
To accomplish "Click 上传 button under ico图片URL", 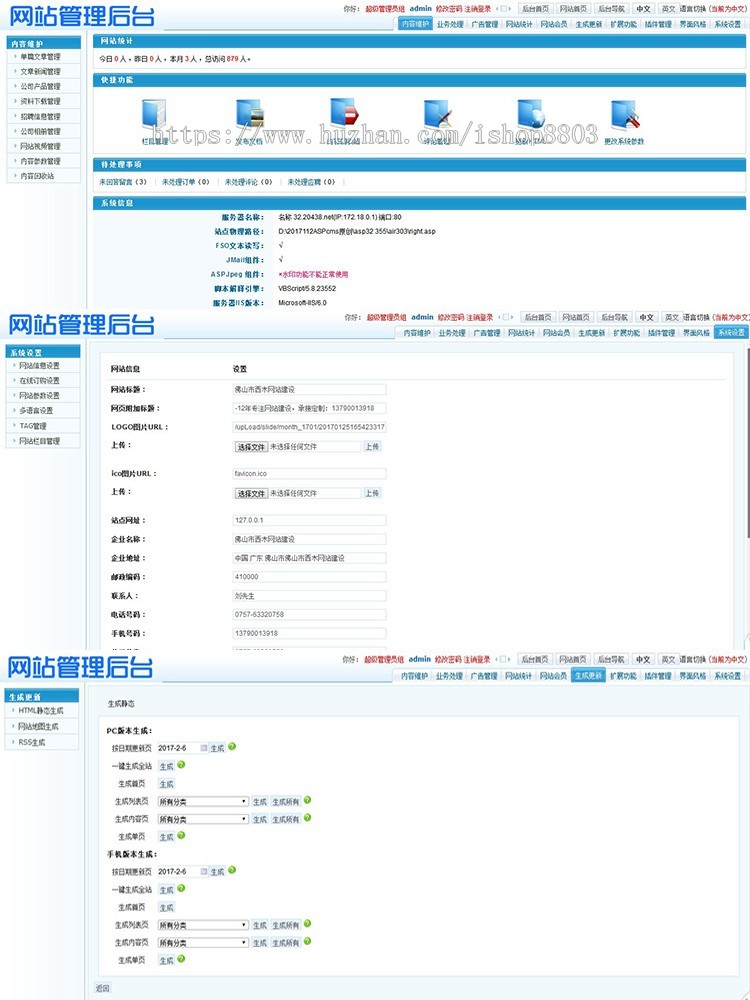I will click(x=372, y=493).
